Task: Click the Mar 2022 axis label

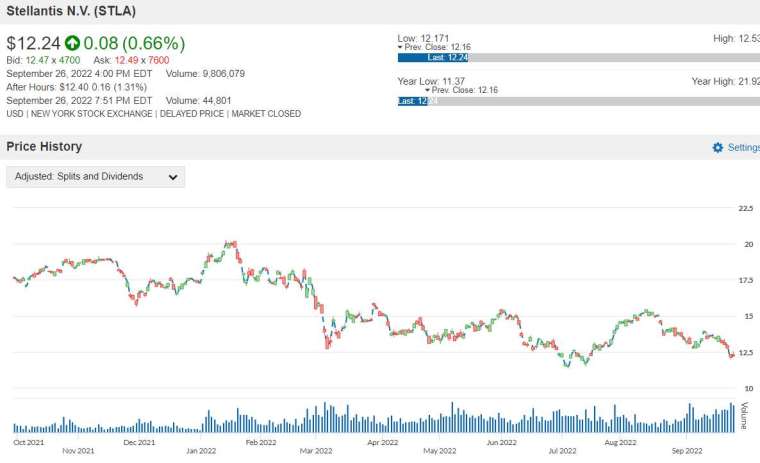Action: click(x=316, y=451)
